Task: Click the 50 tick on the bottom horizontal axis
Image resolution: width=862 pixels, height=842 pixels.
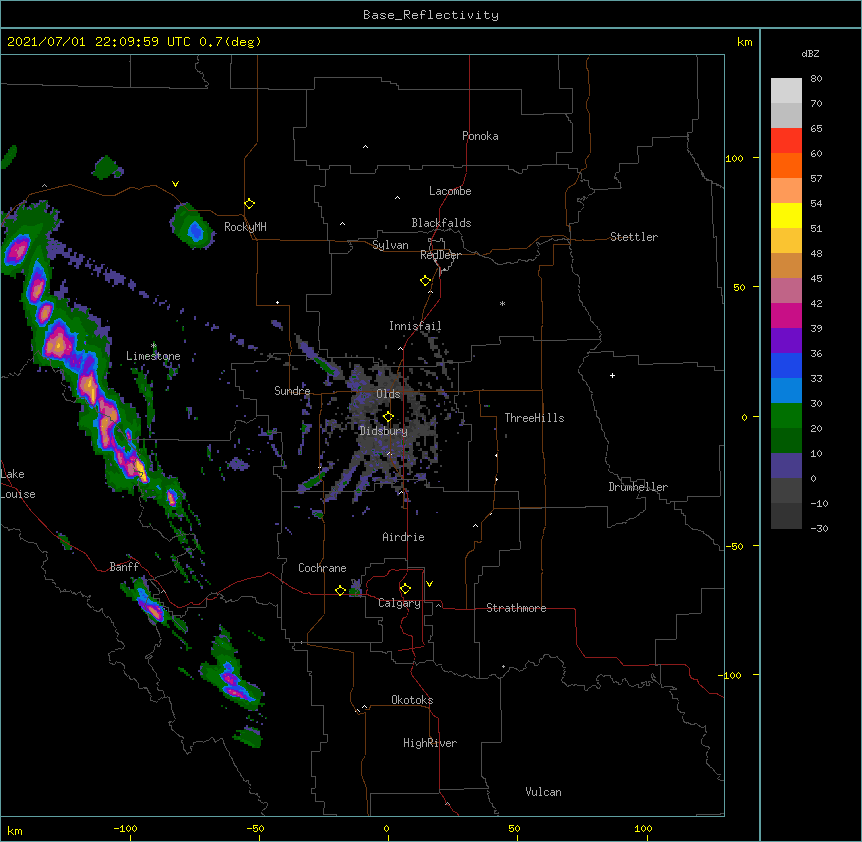Action: pos(514,828)
